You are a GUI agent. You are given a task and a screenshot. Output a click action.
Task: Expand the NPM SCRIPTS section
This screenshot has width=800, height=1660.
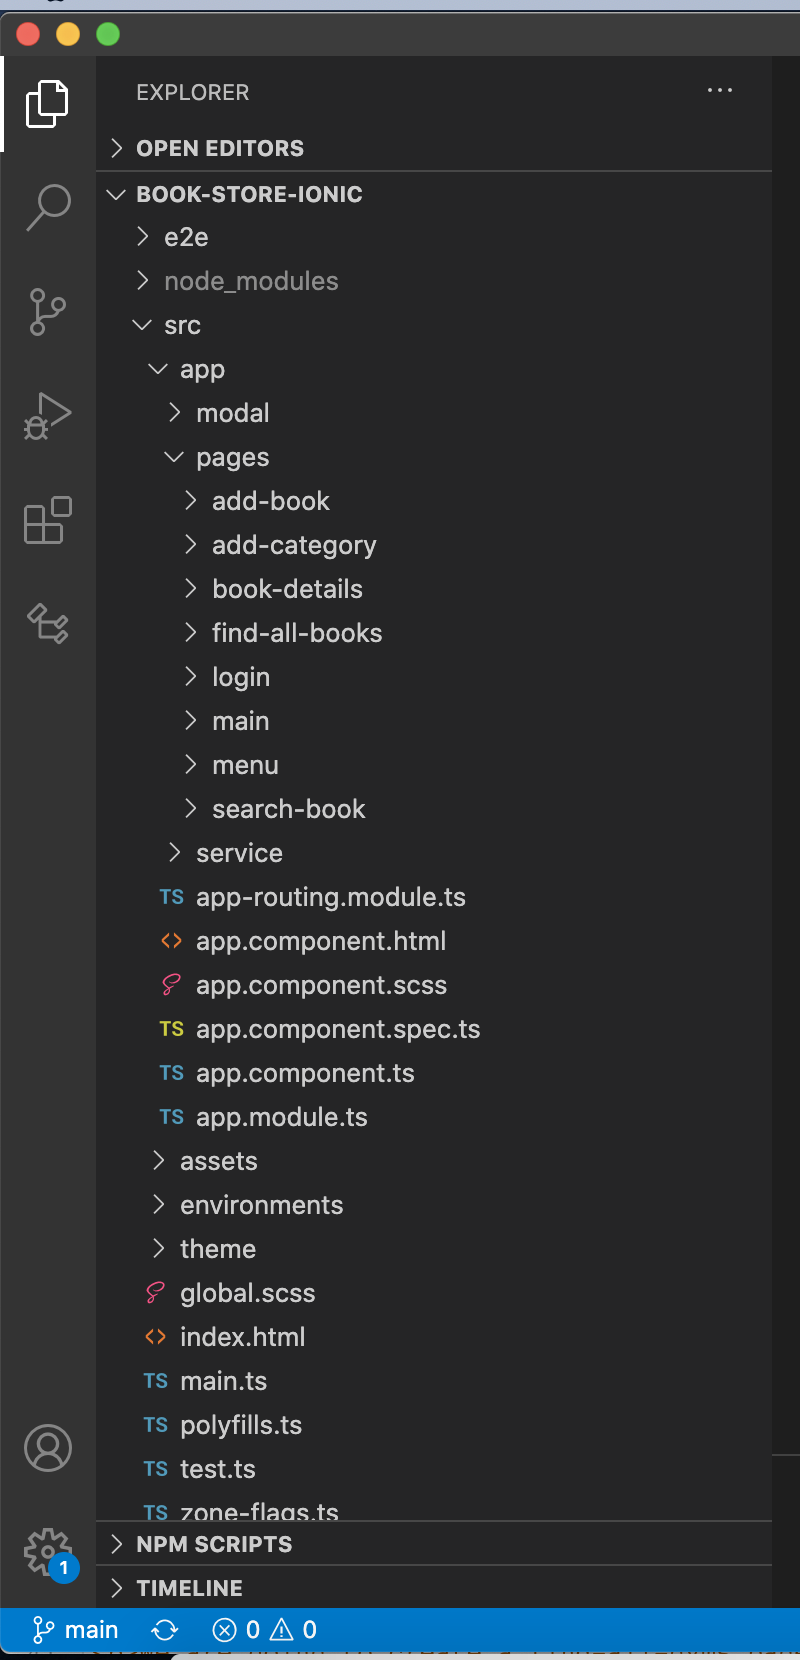click(x=214, y=1544)
